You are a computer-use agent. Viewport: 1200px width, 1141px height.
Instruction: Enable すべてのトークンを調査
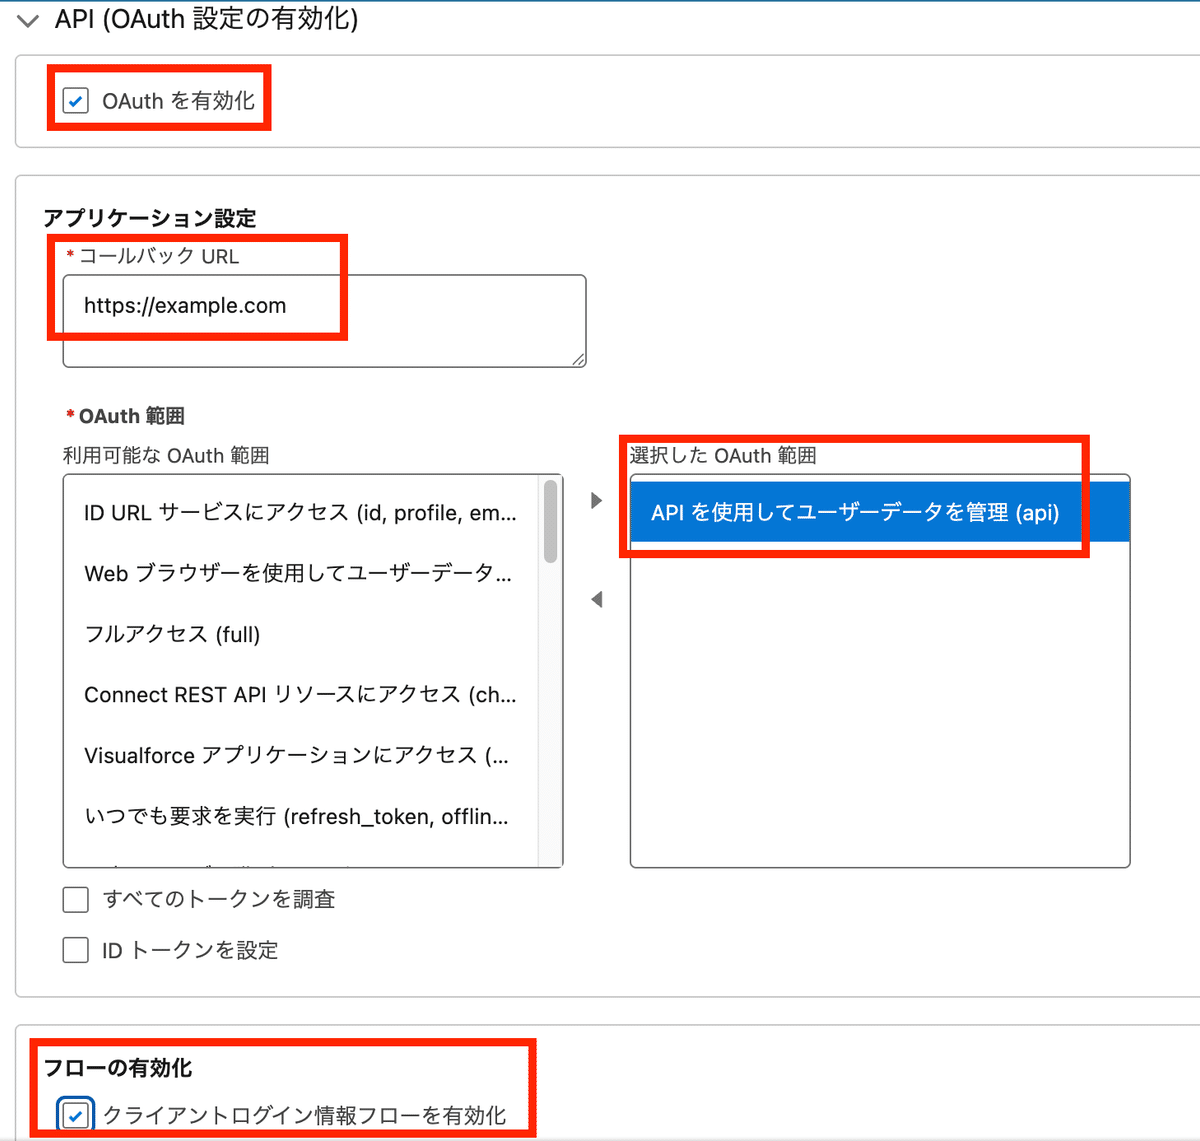[x=75, y=899]
